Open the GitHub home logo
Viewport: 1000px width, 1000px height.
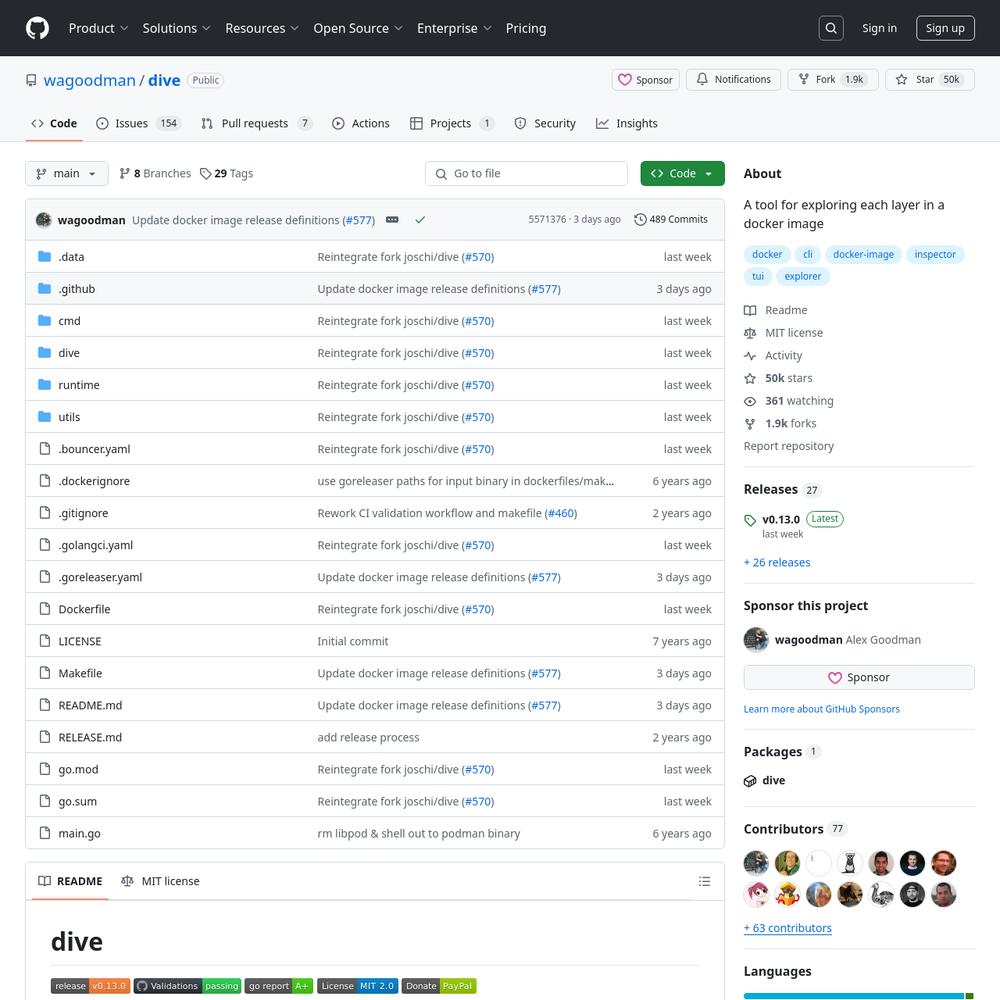pyautogui.click(x=37, y=28)
